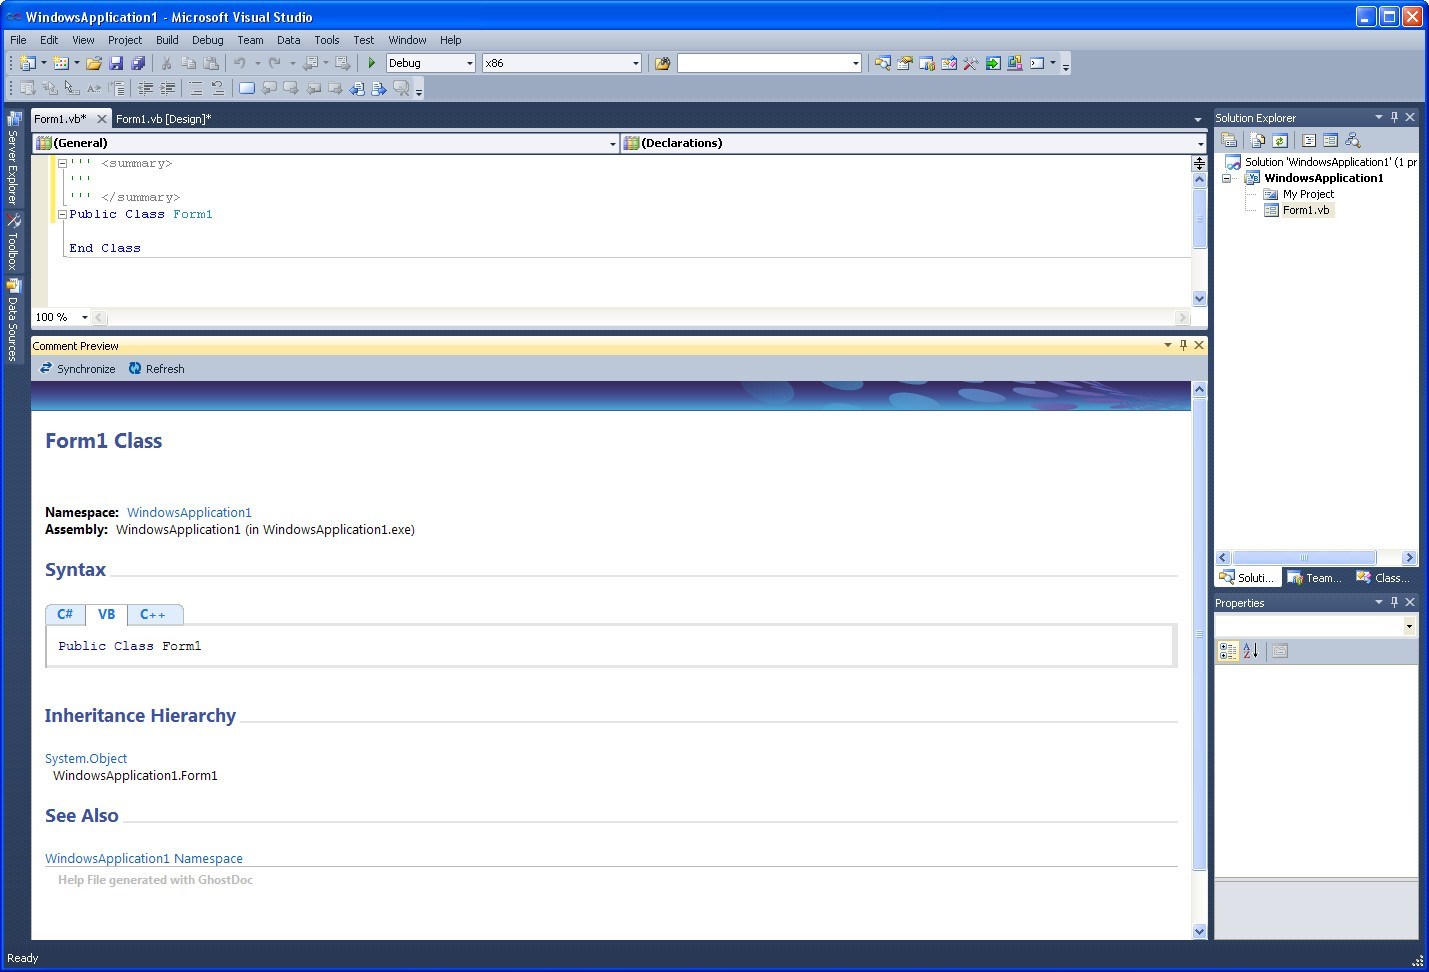1429x972 pixels.
Task: Switch to Class View bottom tab
Action: coord(1383,577)
